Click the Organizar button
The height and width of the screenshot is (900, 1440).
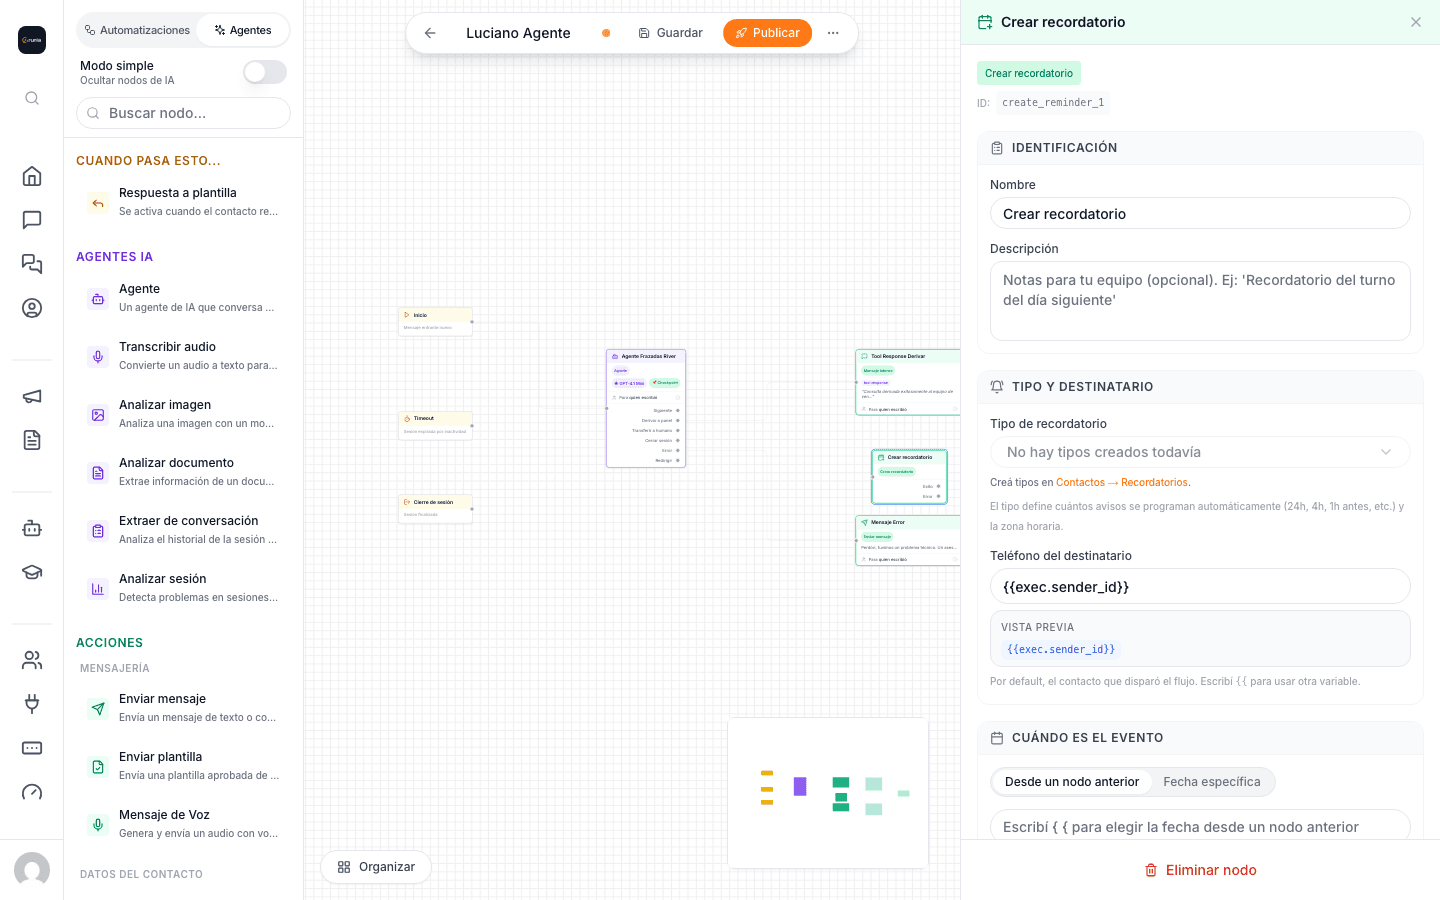(376, 867)
